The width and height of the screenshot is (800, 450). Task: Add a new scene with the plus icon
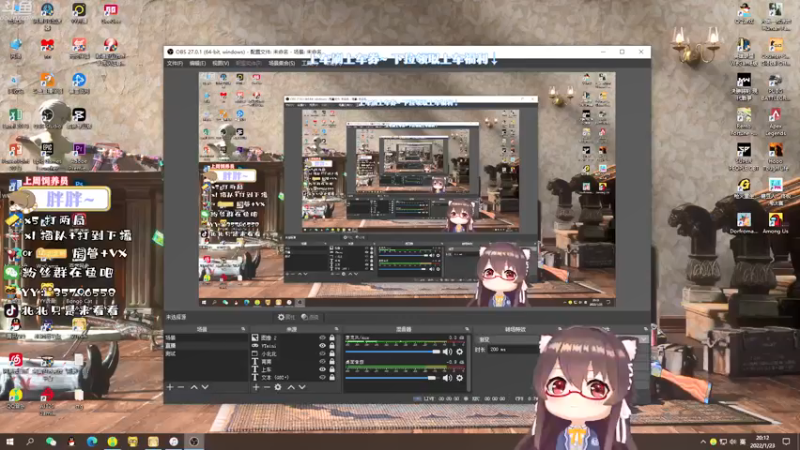[170, 387]
